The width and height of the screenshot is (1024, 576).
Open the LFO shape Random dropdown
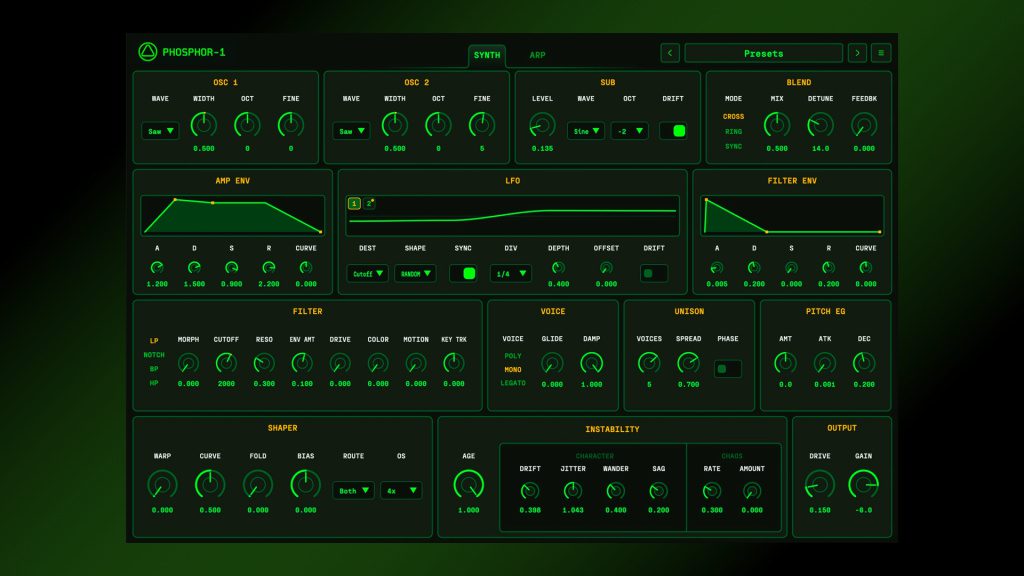coord(415,273)
